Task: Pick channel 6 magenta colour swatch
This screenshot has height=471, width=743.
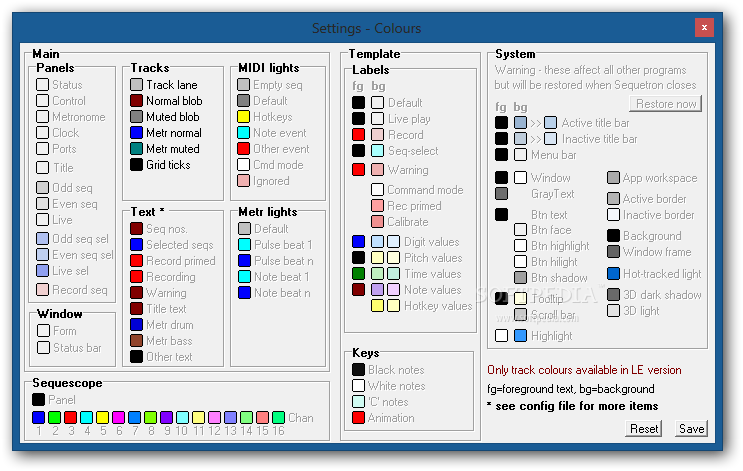Action: click(x=118, y=417)
